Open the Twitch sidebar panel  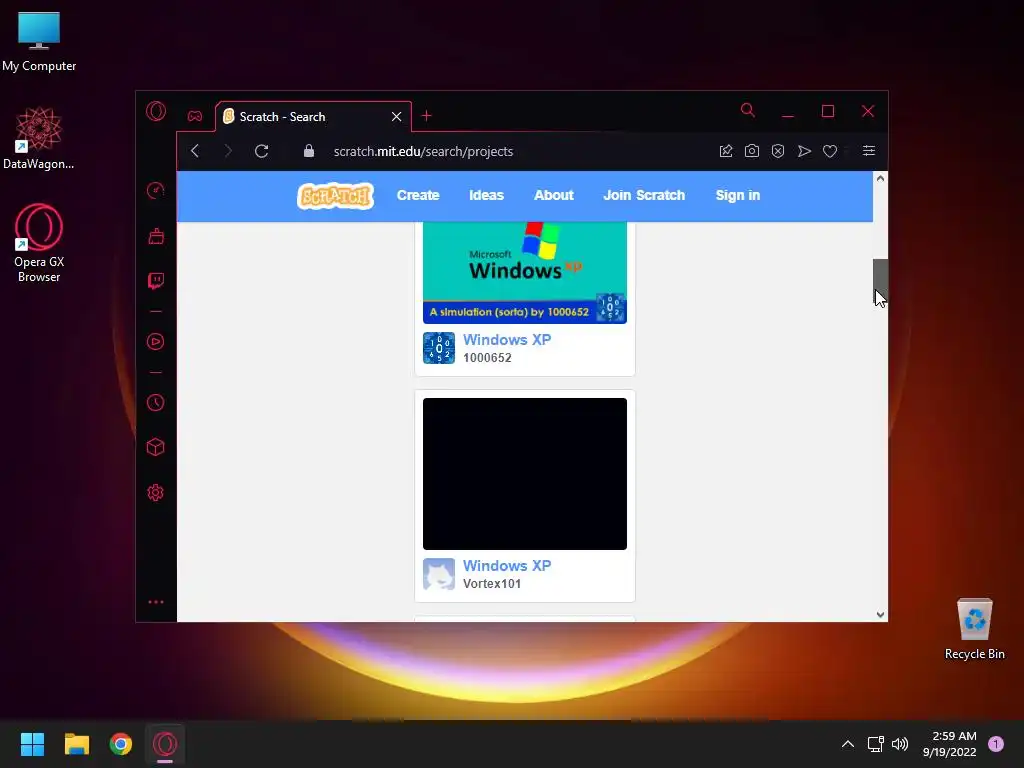pyautogui.click(x=155, y=281)
